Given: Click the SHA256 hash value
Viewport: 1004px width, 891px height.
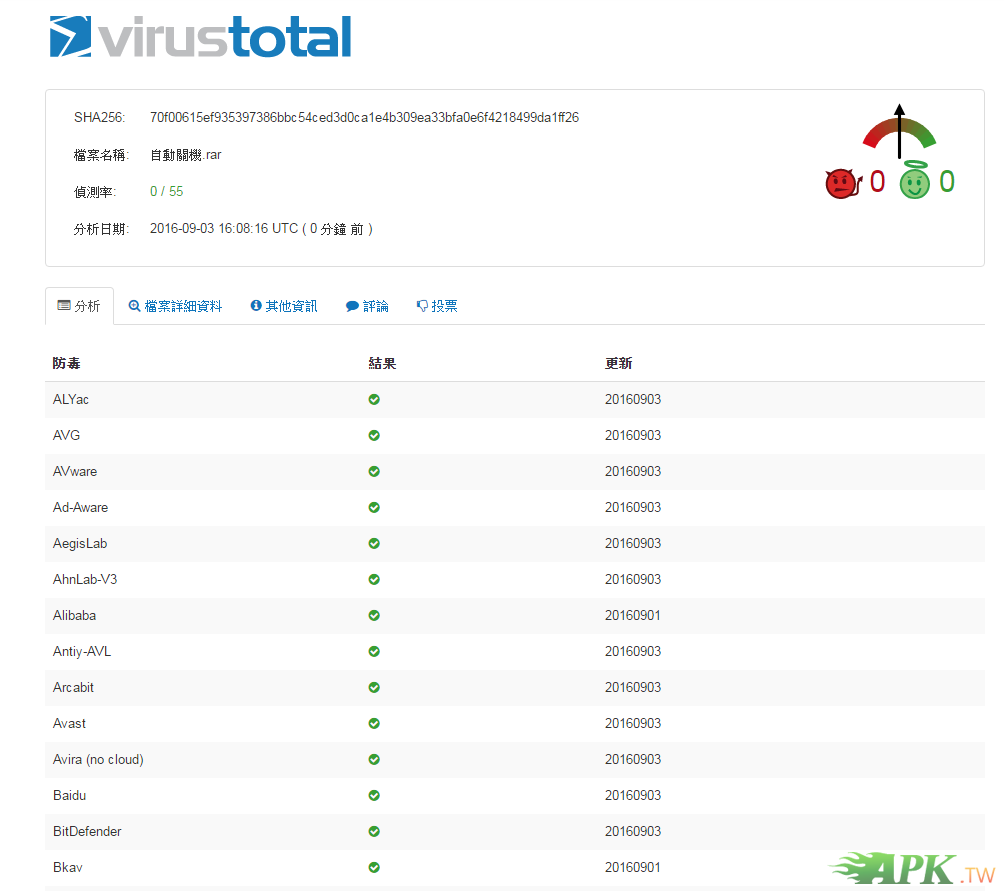Looking at the screenshot, I should click(364, 117).
